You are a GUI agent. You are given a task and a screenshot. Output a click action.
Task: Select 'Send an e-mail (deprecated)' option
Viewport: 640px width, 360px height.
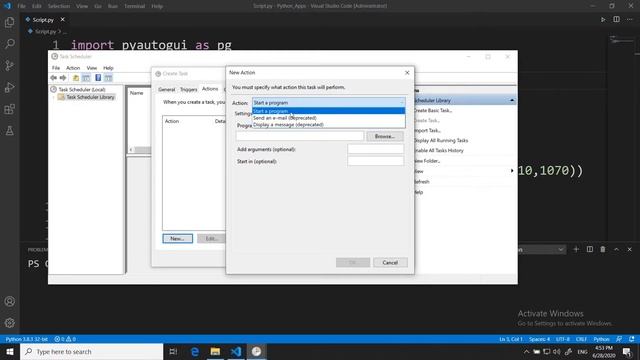329,118
